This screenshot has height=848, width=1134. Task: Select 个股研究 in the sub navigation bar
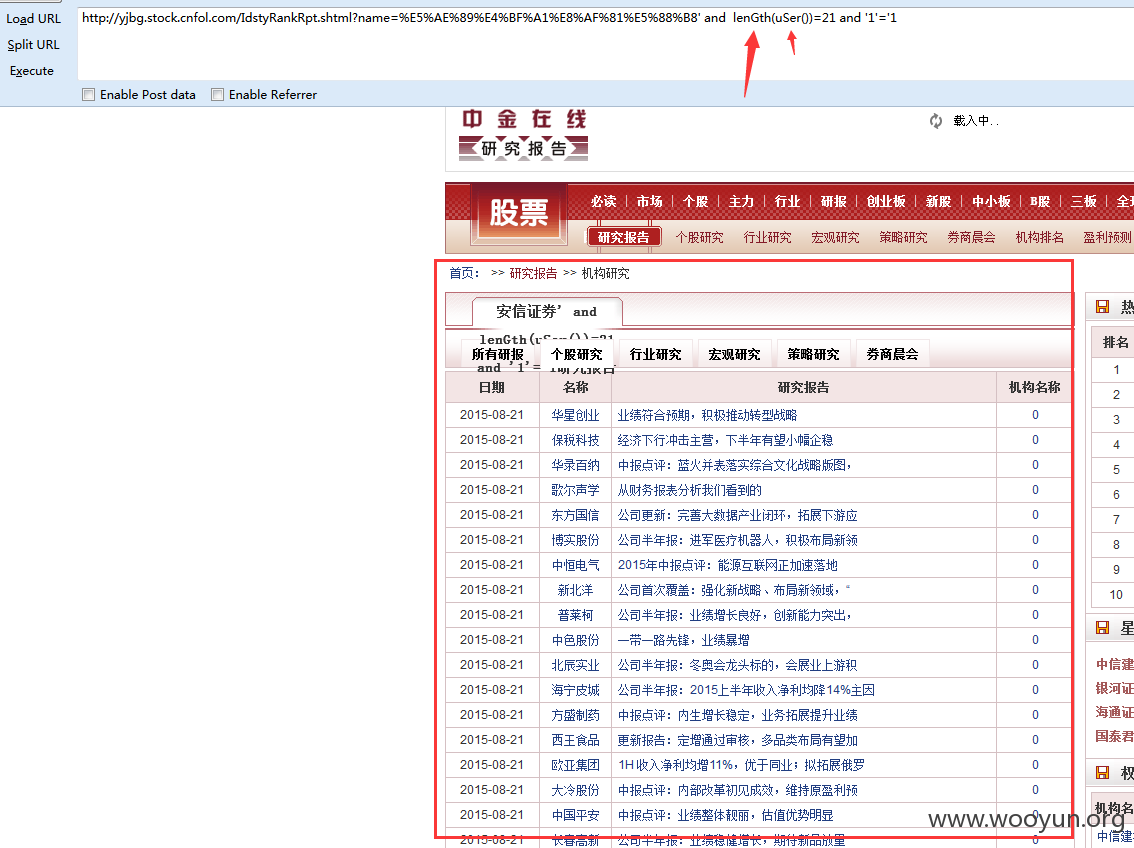699,237
